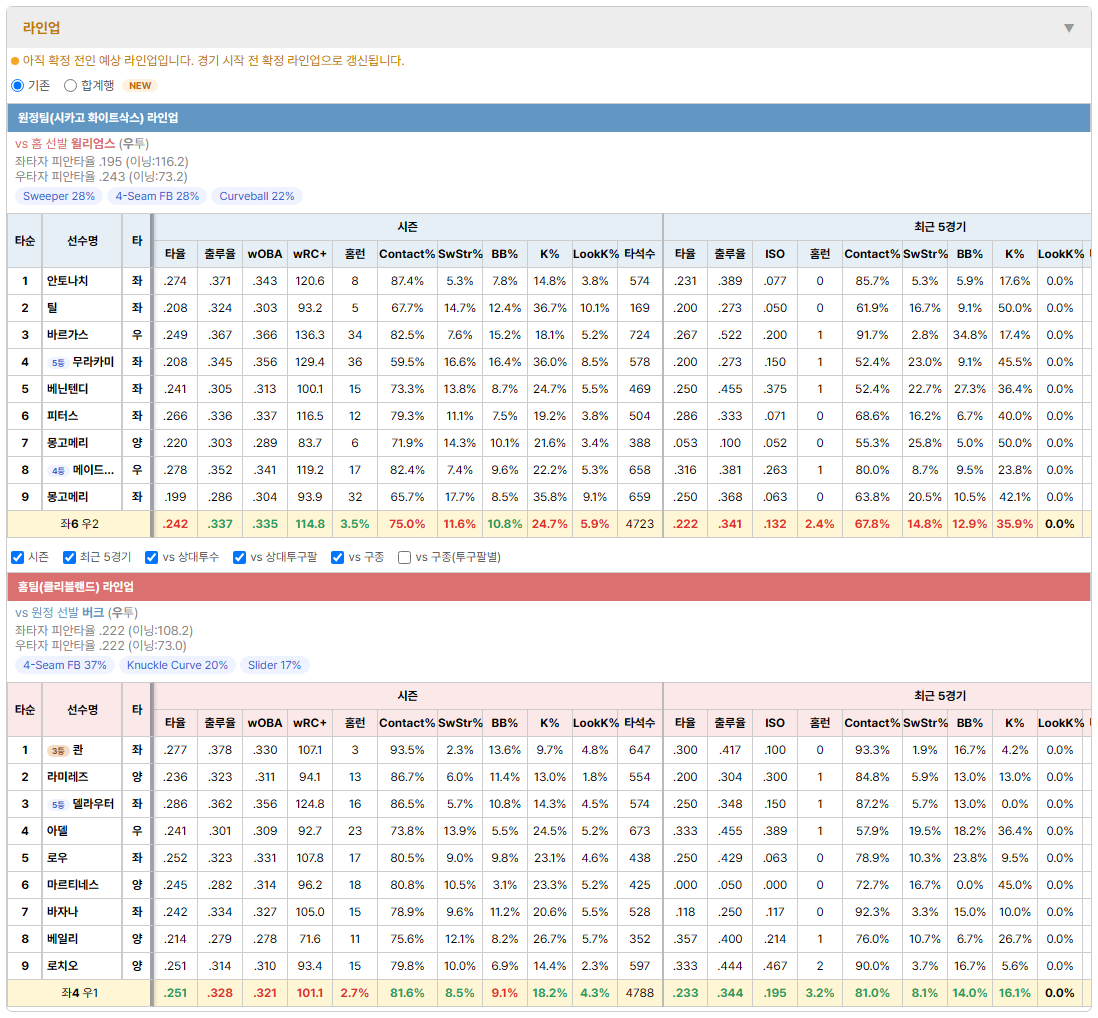Screen dimensions: 1098x1018
Task: Open away starter 버크 link
Action: click(x=93, y=613)
